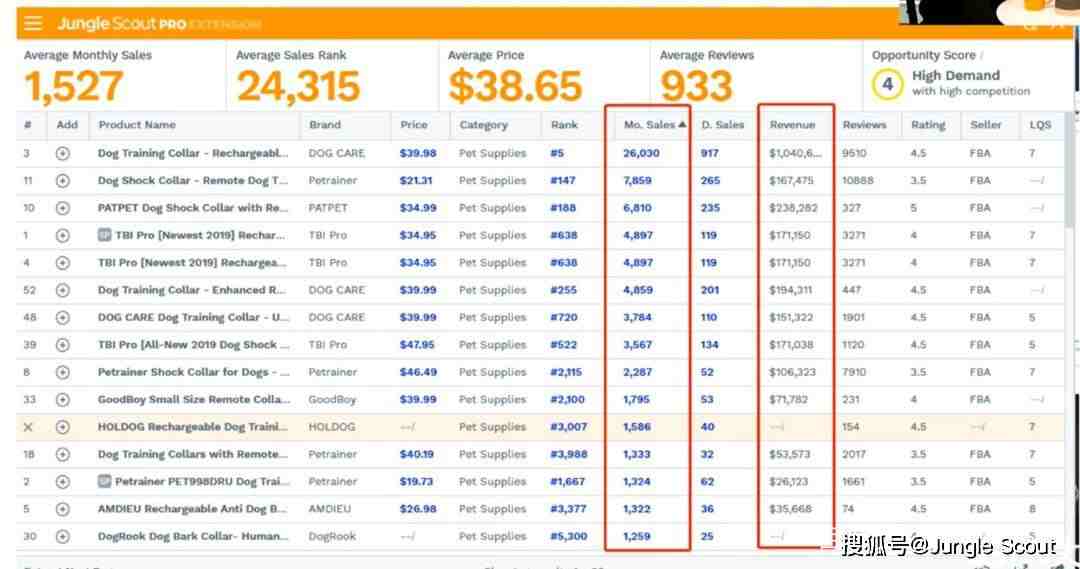Click the $46.49 price value
Image resolution: width=1080 pixels, height=569 pixels.
(x=418, y=372)
